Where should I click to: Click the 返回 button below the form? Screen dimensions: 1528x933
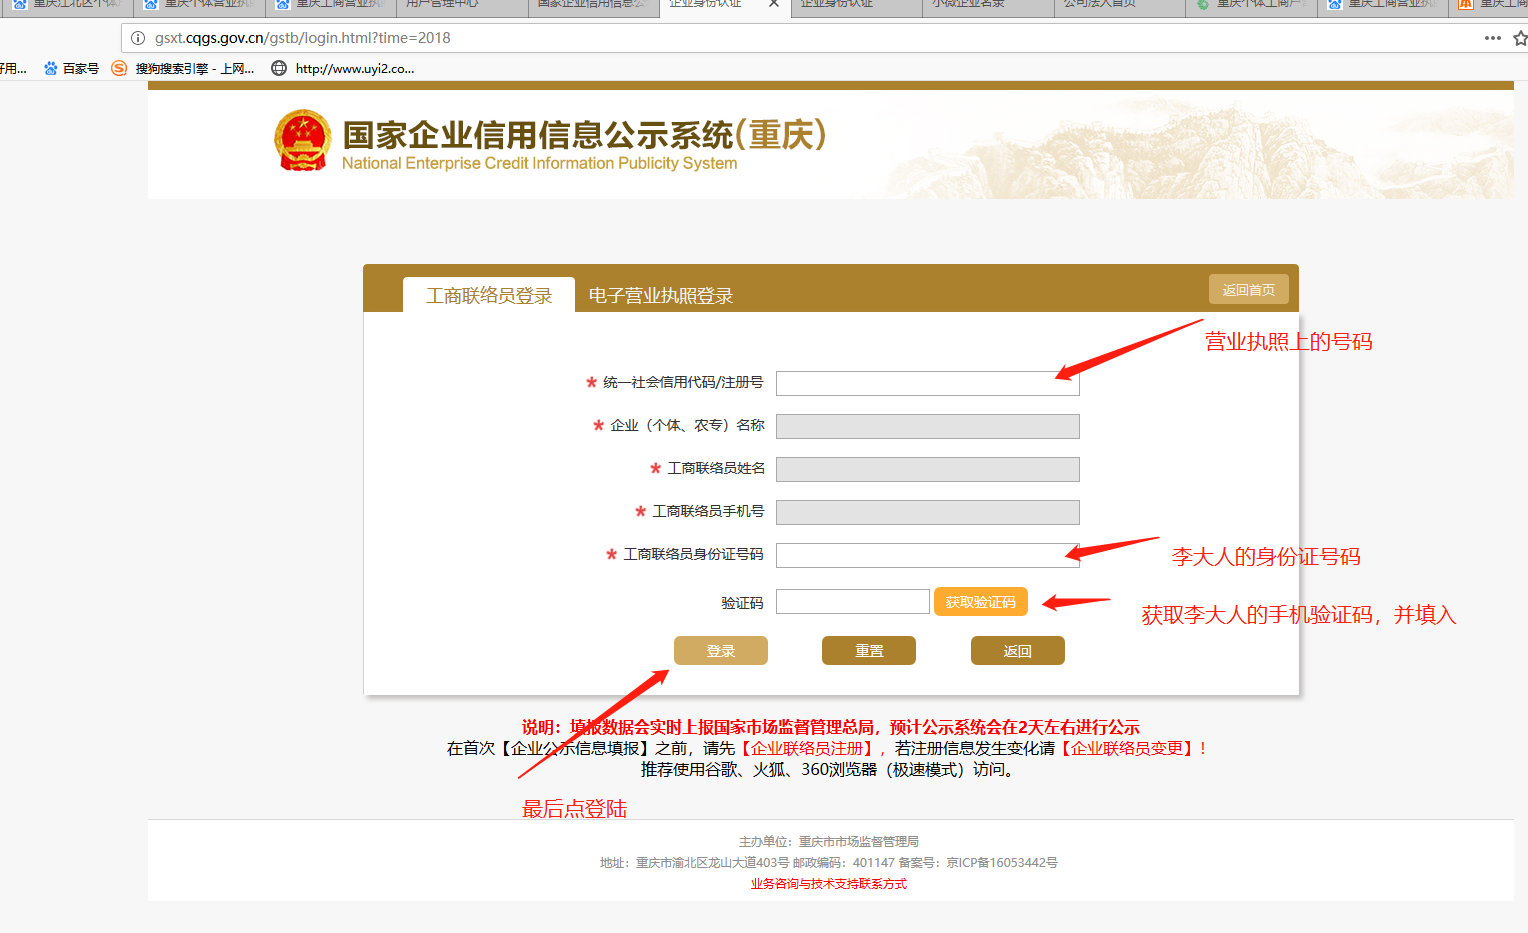coord(1017,650)
